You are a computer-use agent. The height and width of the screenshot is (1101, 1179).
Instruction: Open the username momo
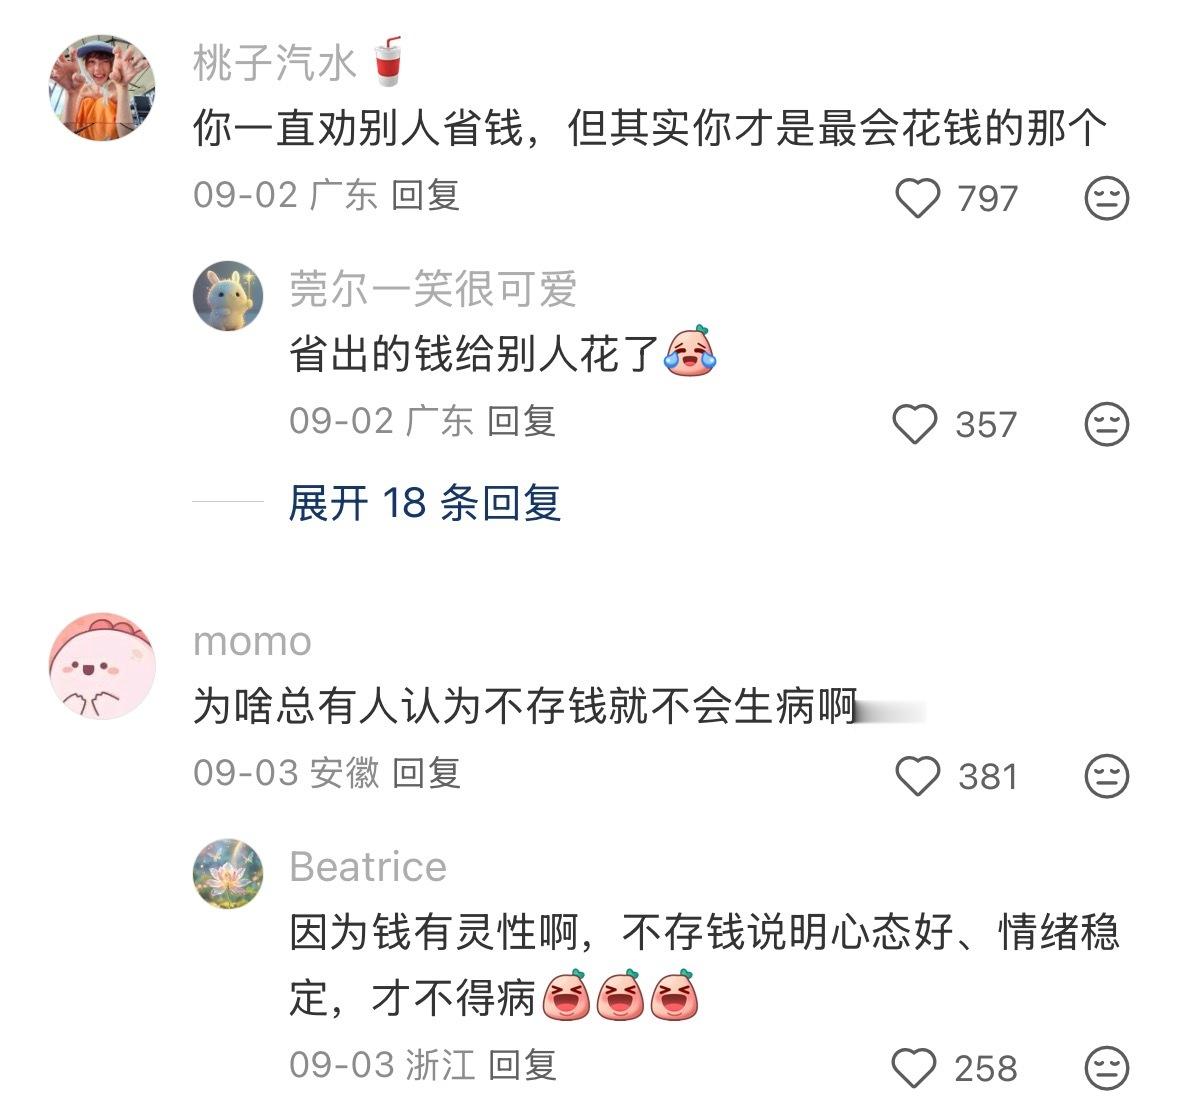pos(253,642)
